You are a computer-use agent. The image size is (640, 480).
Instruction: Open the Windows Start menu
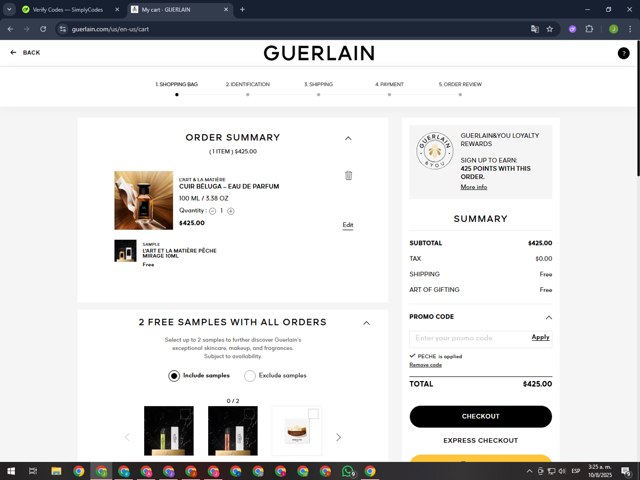click(x=11, y=471)
